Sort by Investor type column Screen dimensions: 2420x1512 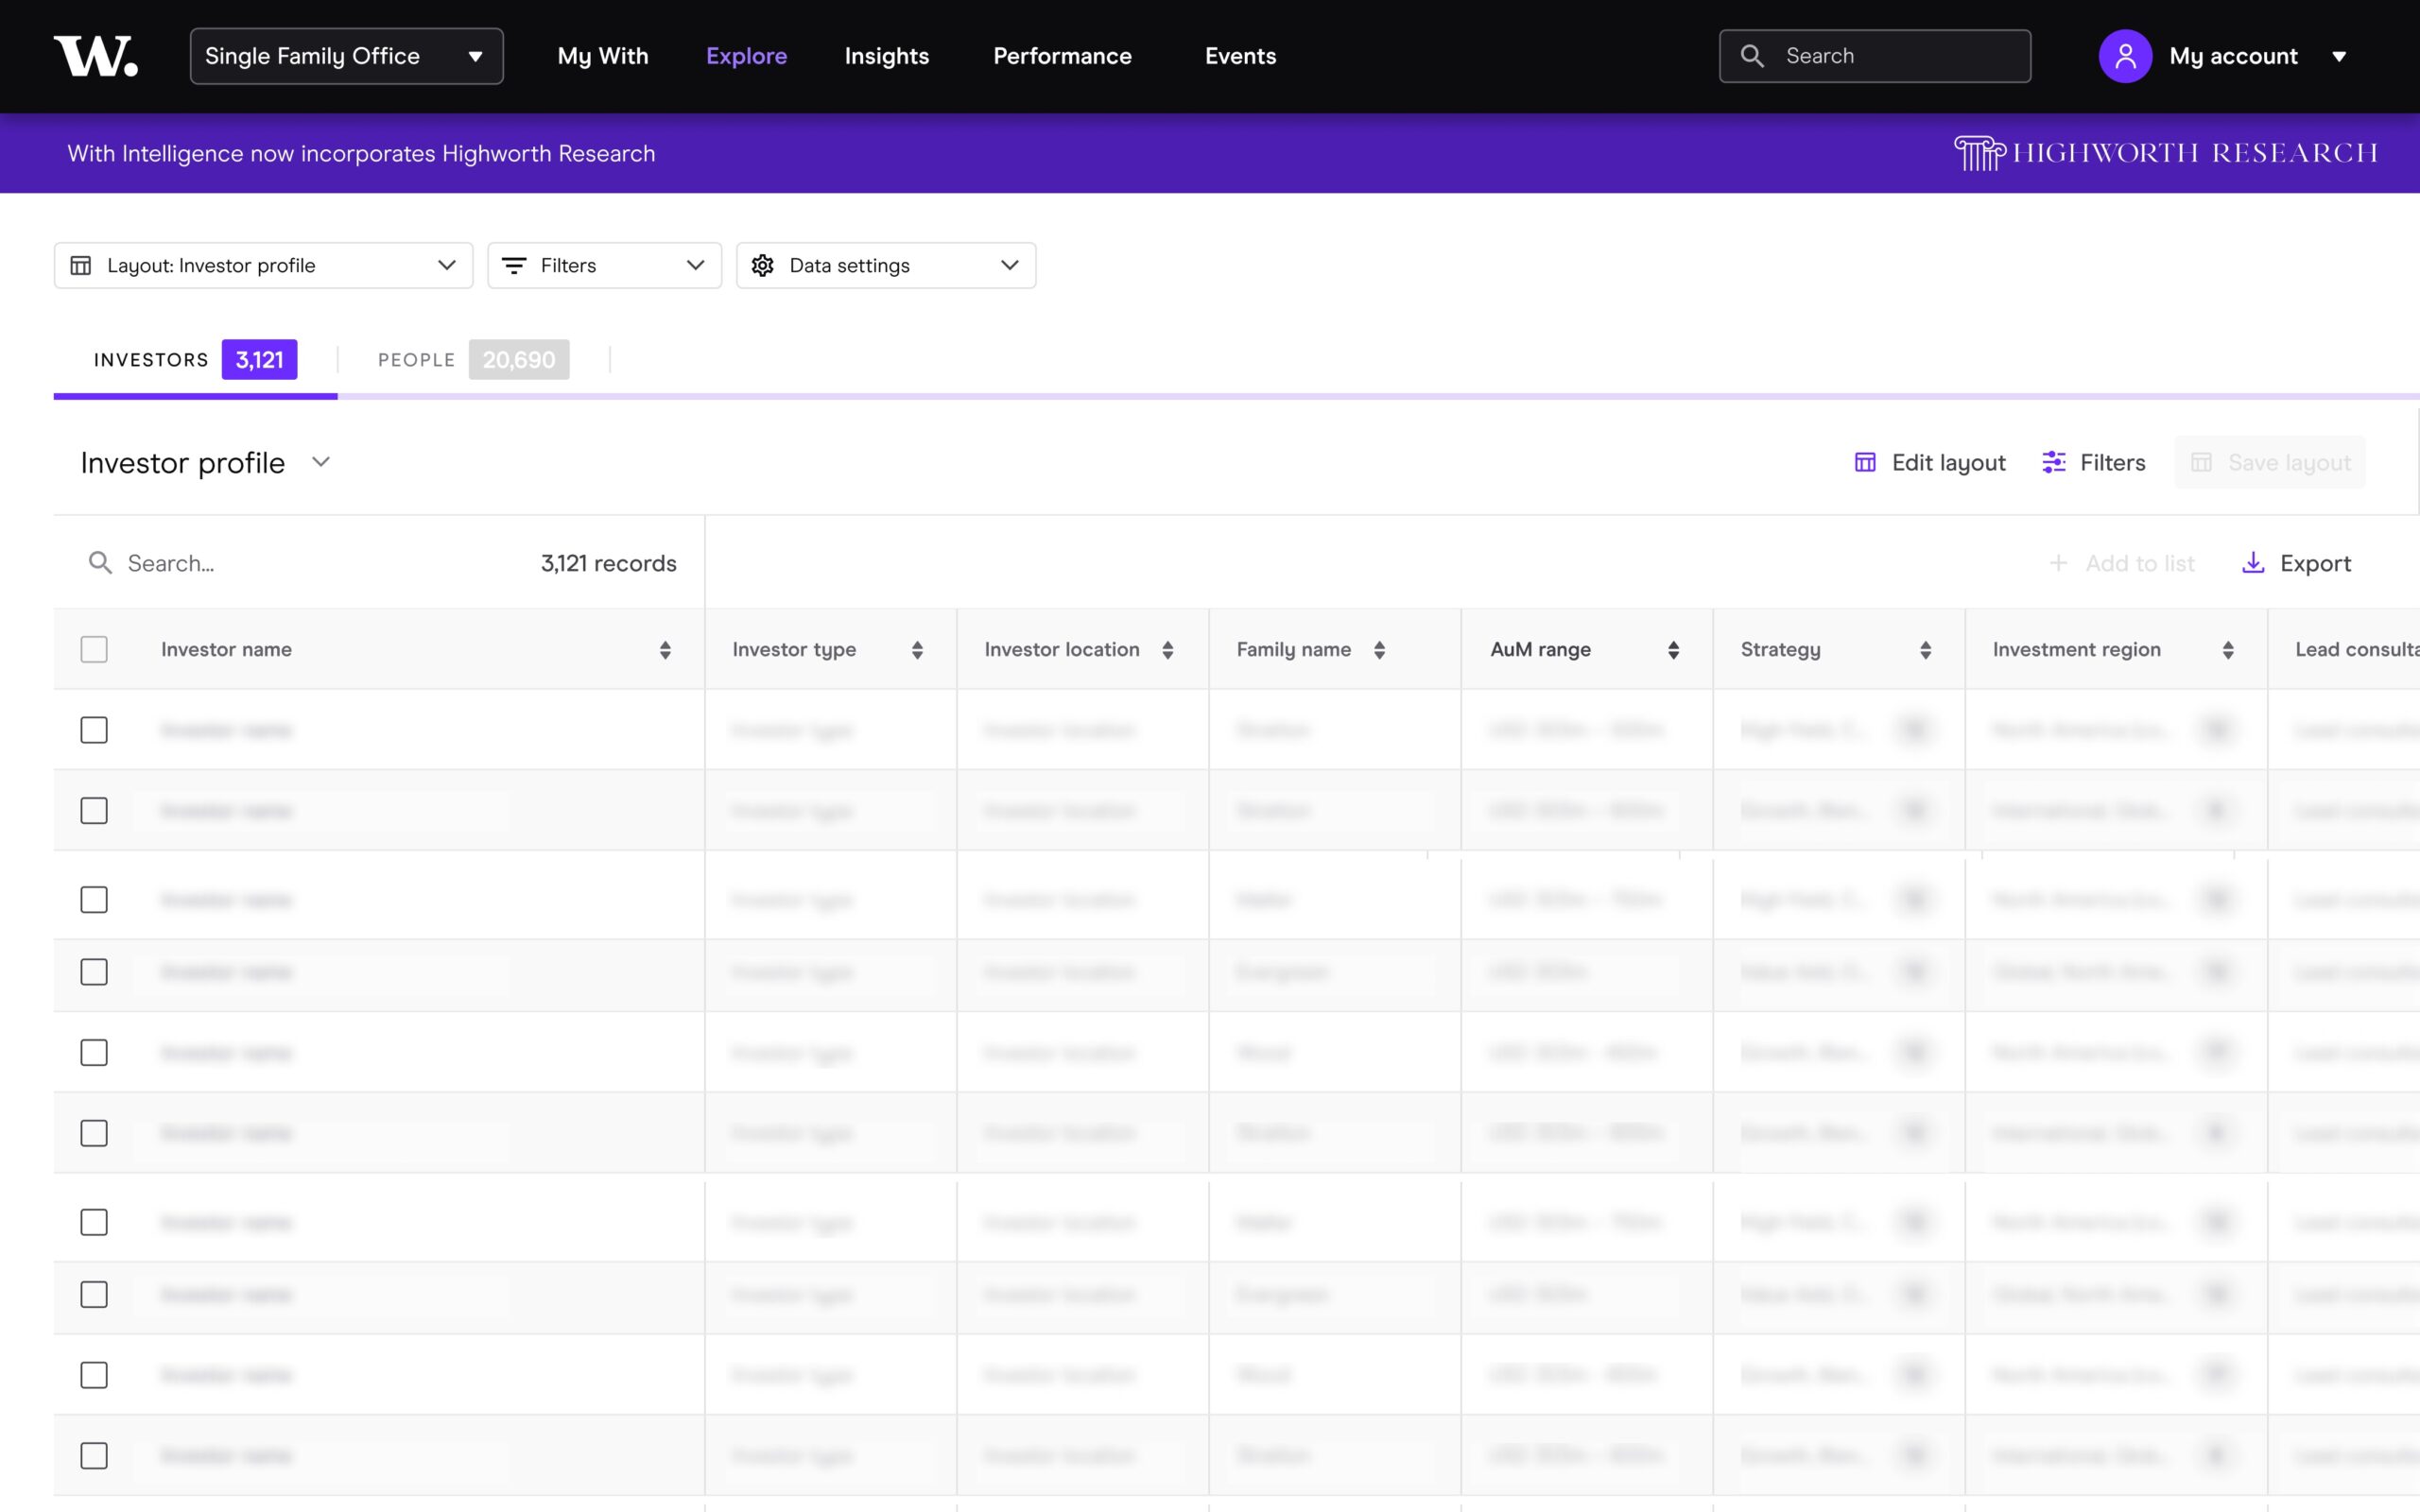point(917,650)
